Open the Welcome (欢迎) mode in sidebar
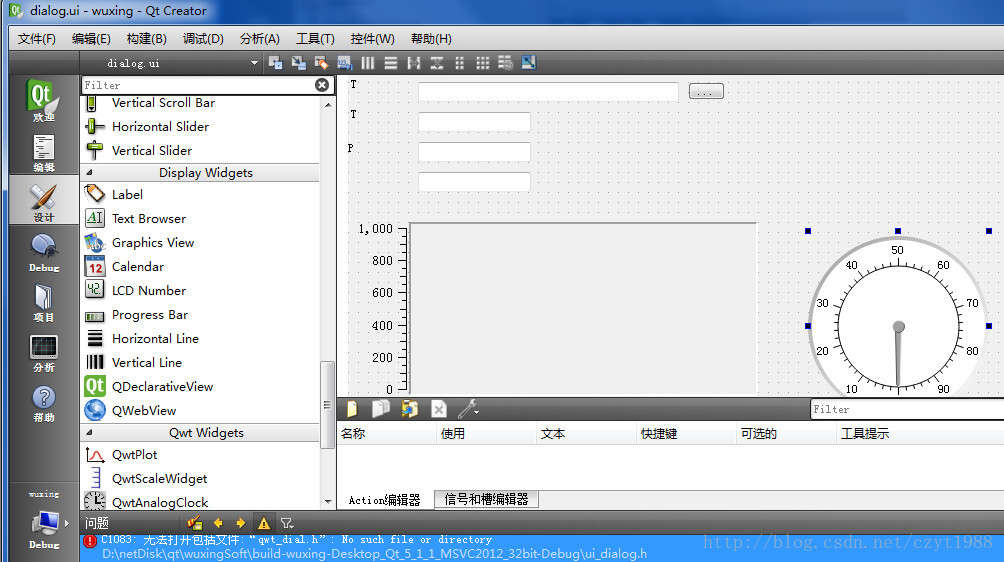 (44, 101)
